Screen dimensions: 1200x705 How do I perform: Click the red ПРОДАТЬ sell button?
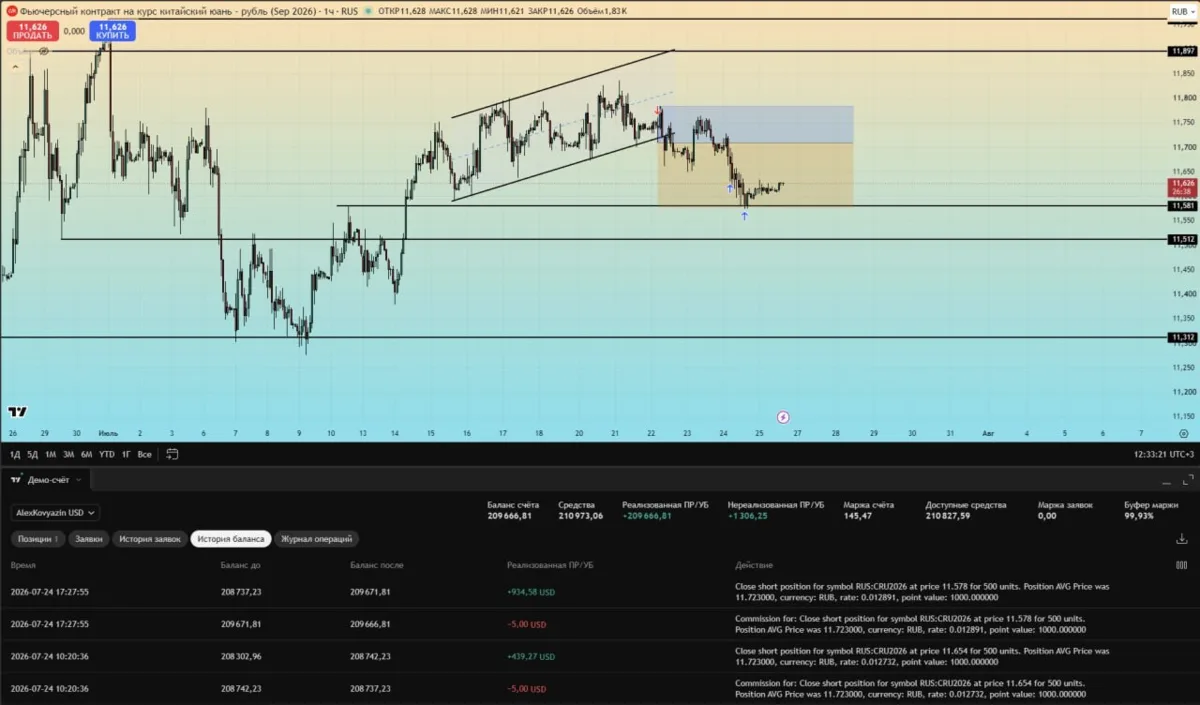coord(33,31)
